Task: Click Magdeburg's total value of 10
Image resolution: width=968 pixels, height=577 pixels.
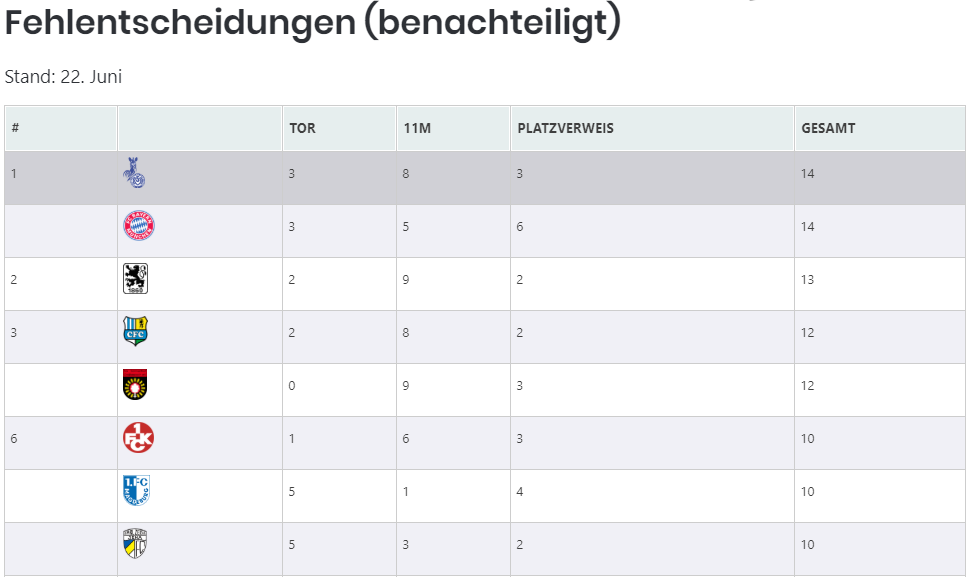Action: coord(808,491)
